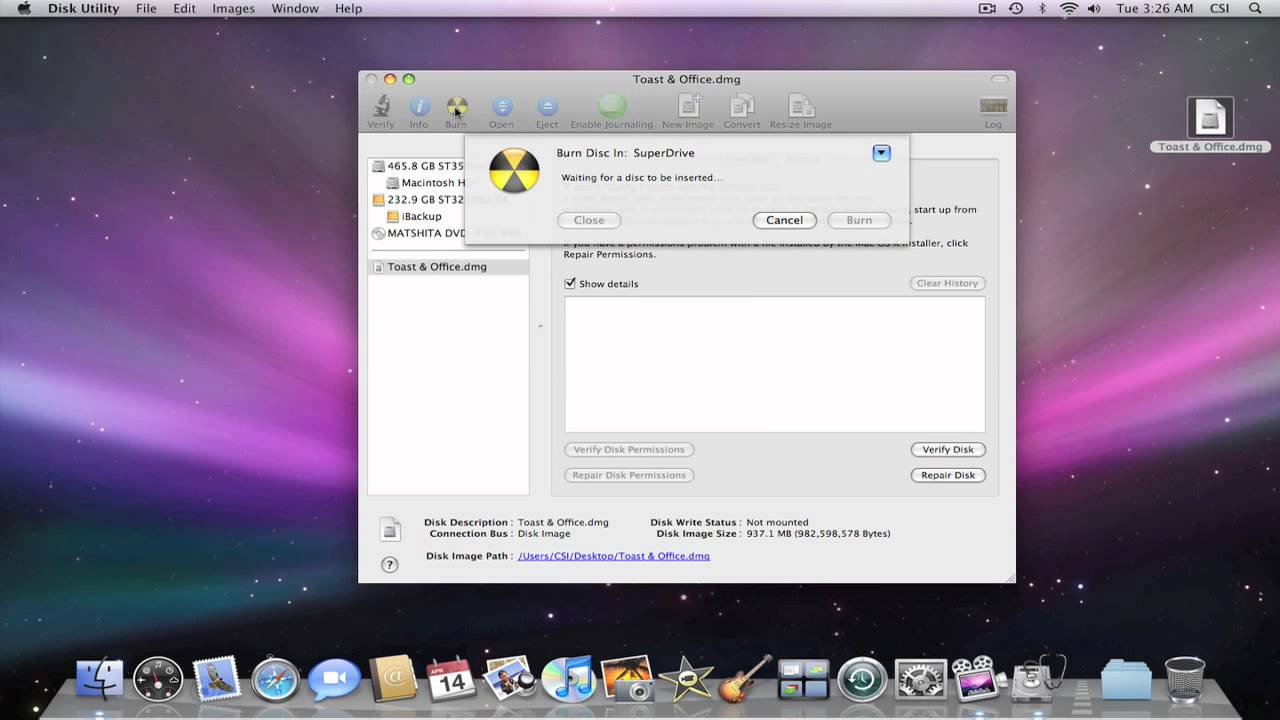The width and height of the screenshot is (1280, 720).
Task: Uncheck the Show details checkbox
Action: pyautogui.click(x=570, y=283)
